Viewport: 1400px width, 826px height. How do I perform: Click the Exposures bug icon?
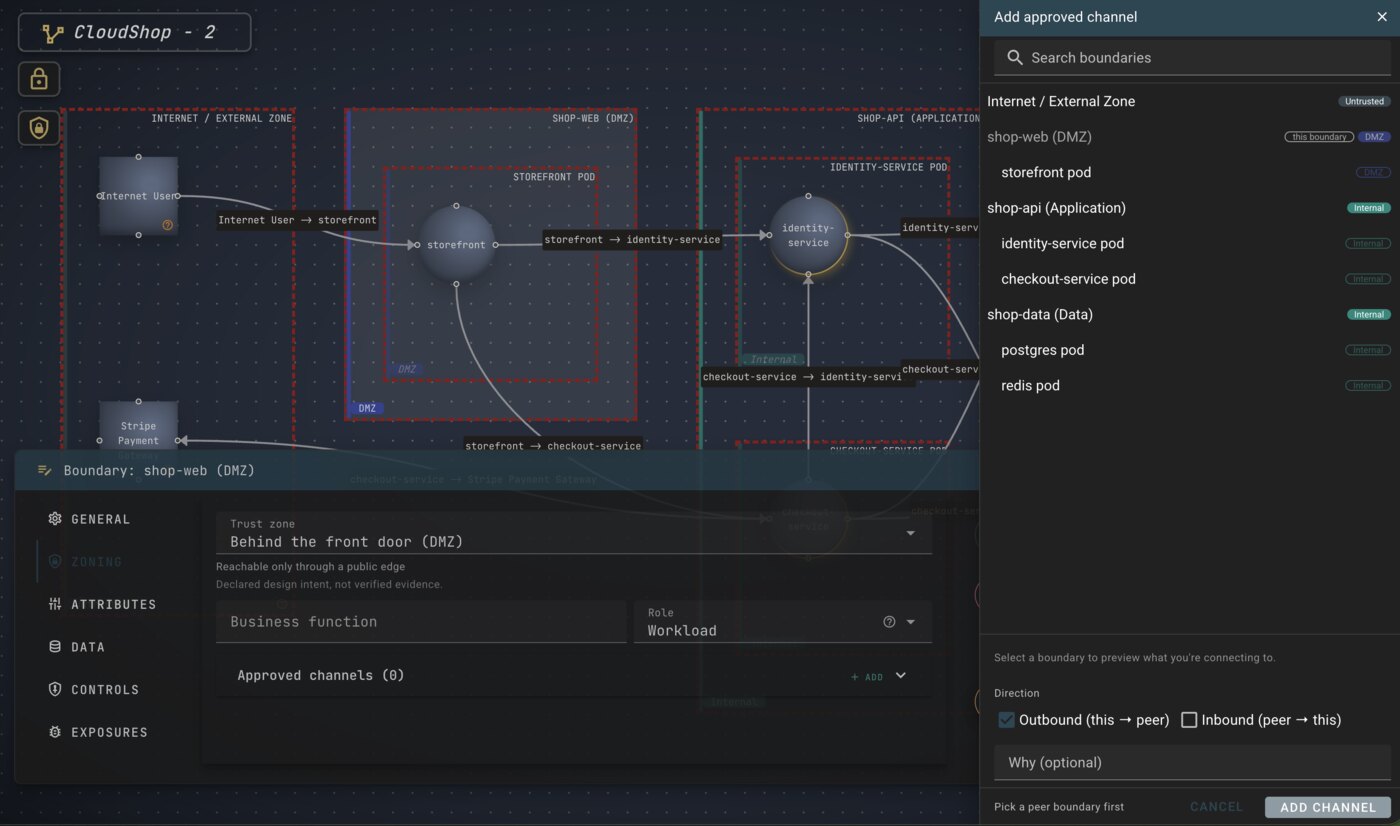tap(55, 732)
